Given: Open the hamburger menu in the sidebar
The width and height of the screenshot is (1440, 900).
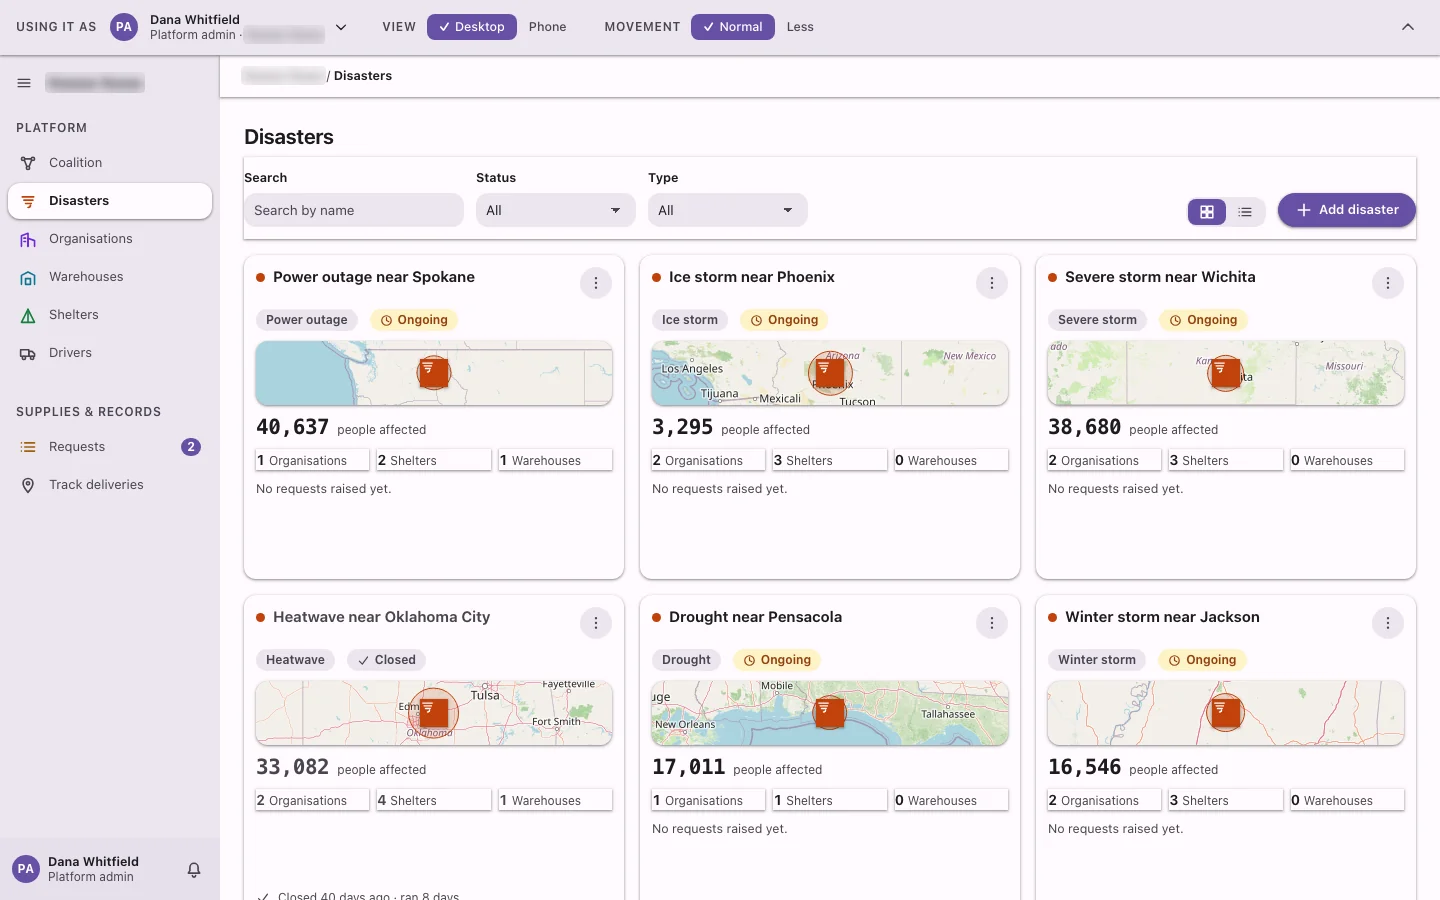Looking at the screenshot, I should click(x=24, y=83).
